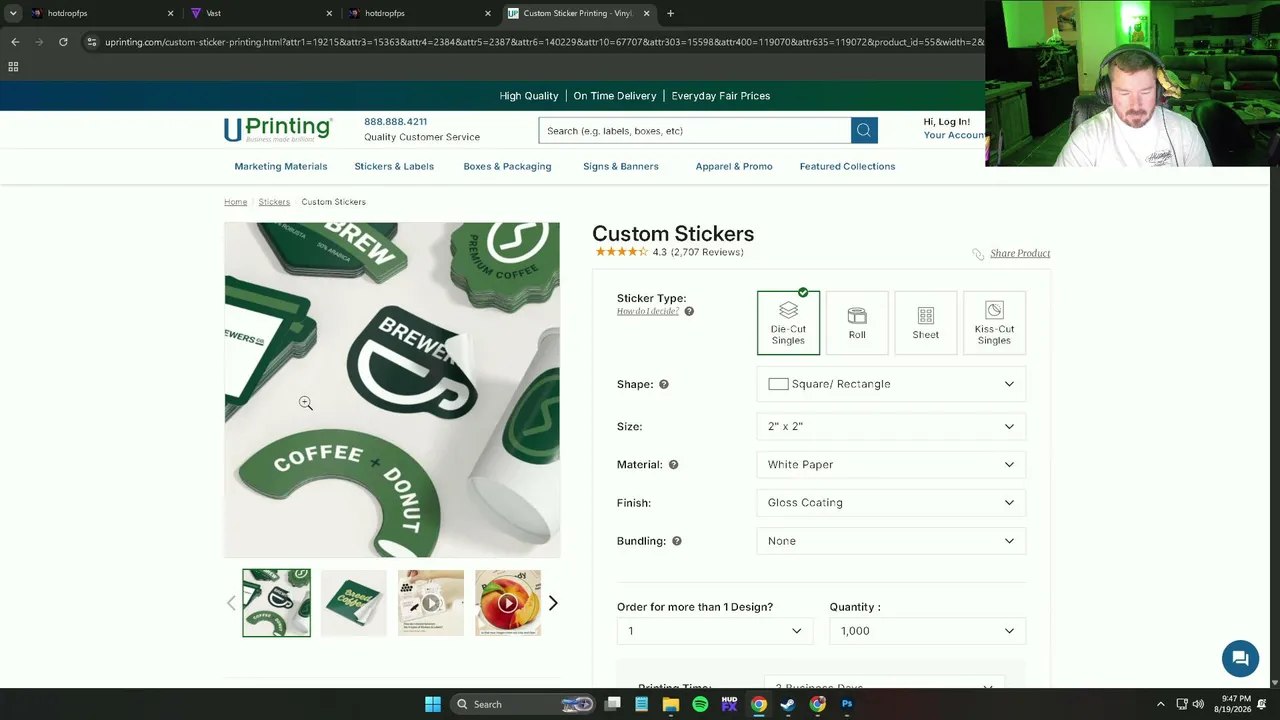This screenshot has height=720, width=1280.
Task: Open Boxes & Packaging menu
Action: (x=507, y=166)
